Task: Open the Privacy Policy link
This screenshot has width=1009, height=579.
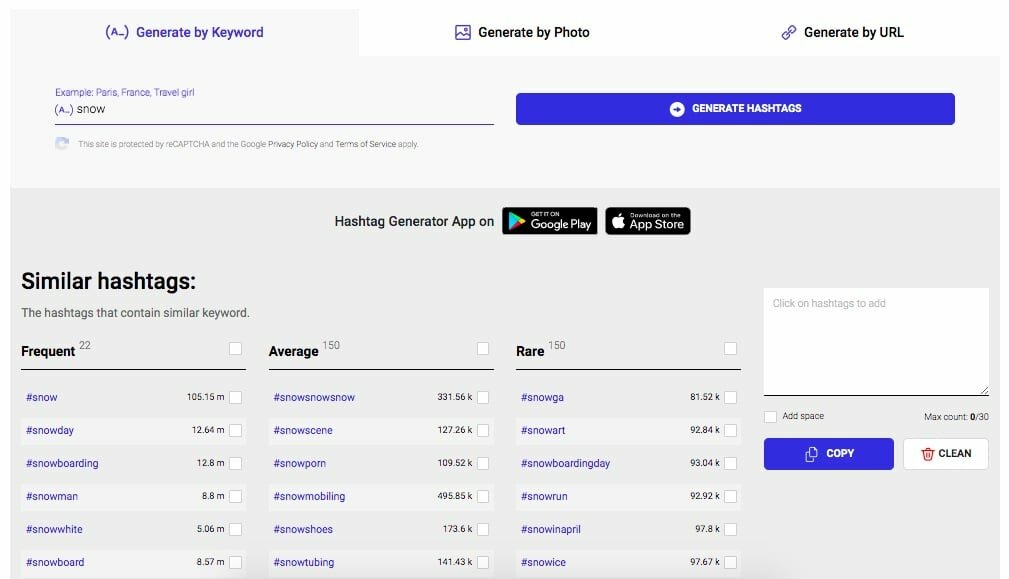Action: pos(292,145)
